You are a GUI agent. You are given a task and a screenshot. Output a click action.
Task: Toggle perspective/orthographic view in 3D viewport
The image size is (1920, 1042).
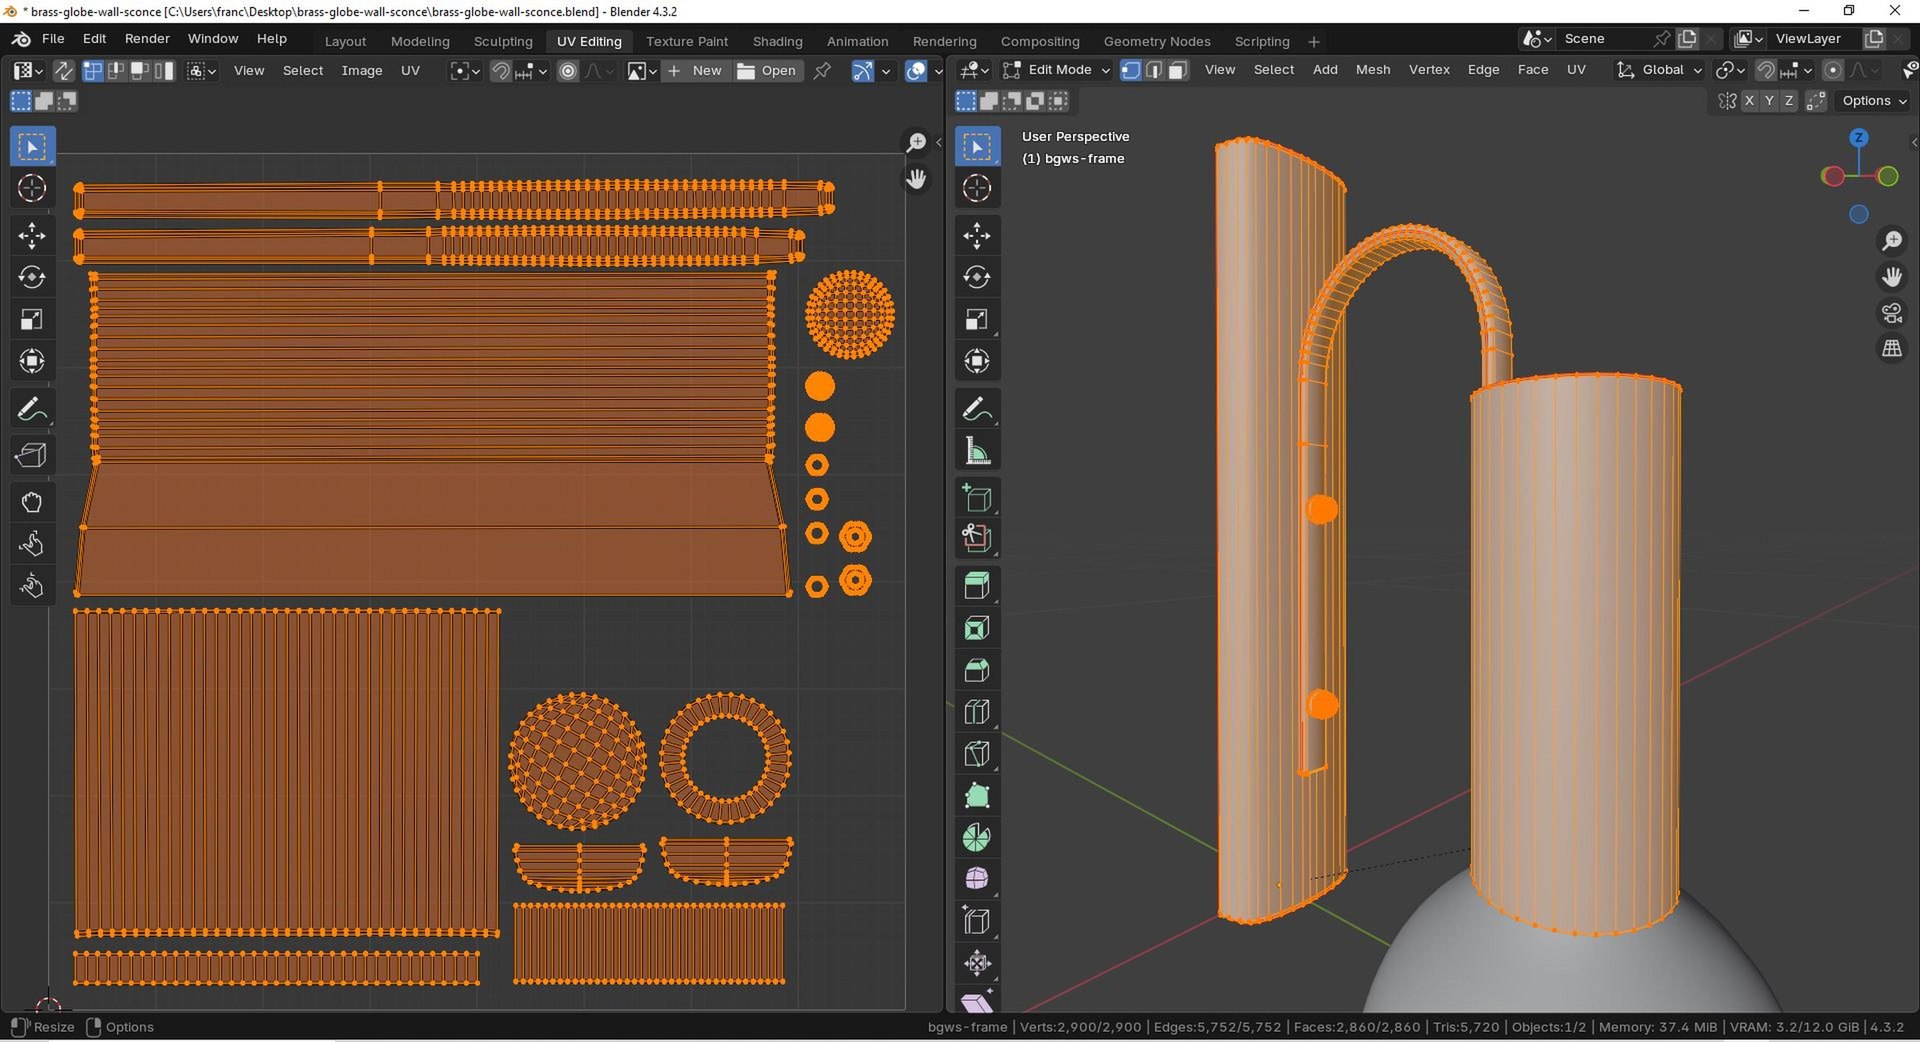[1892, 349]
